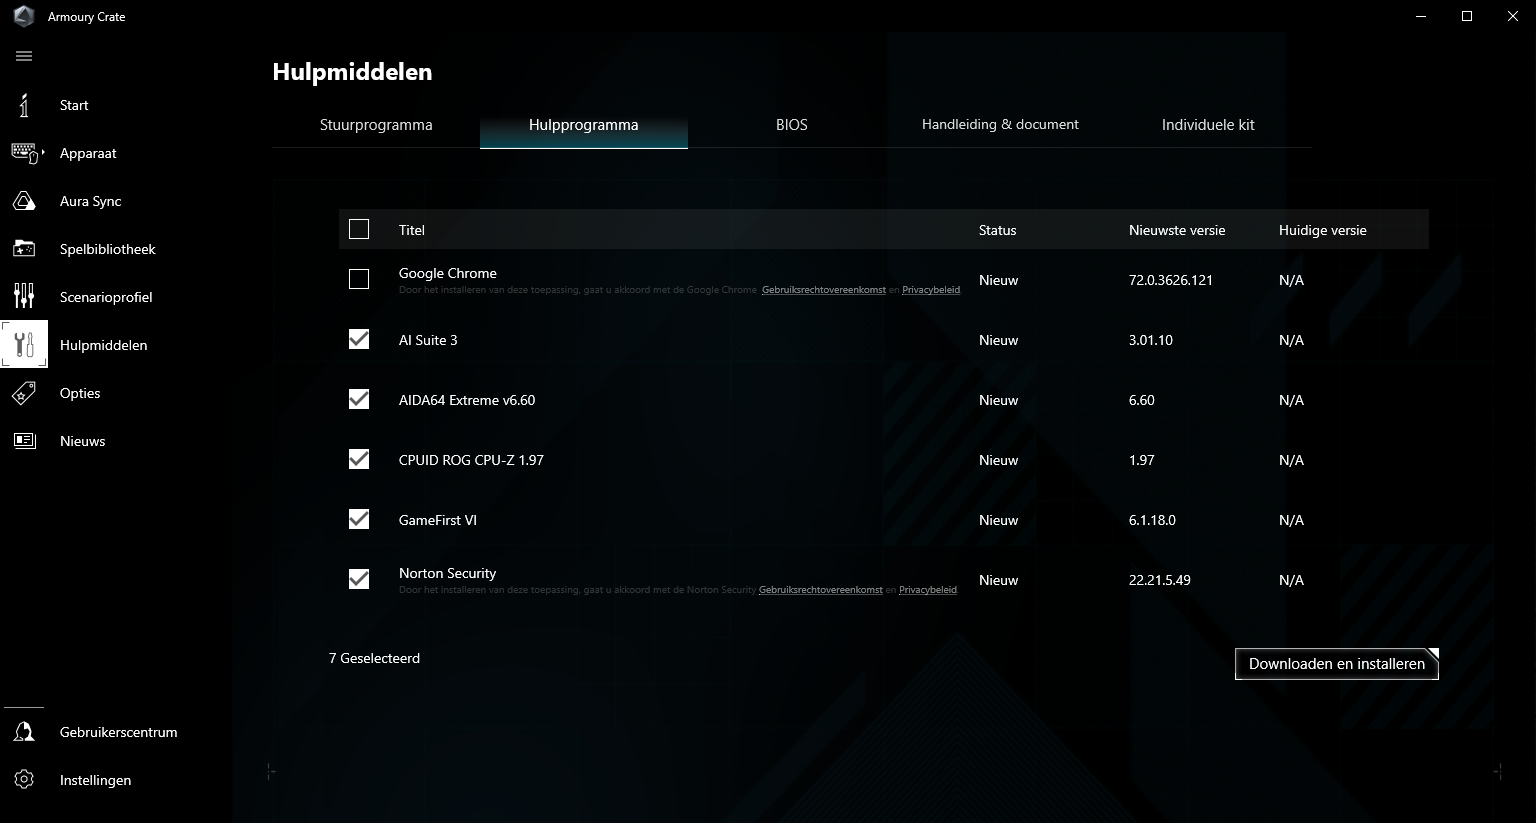Open the BIOS tab
Viewport: 1536px width, 823px height.
click(792, 125)
